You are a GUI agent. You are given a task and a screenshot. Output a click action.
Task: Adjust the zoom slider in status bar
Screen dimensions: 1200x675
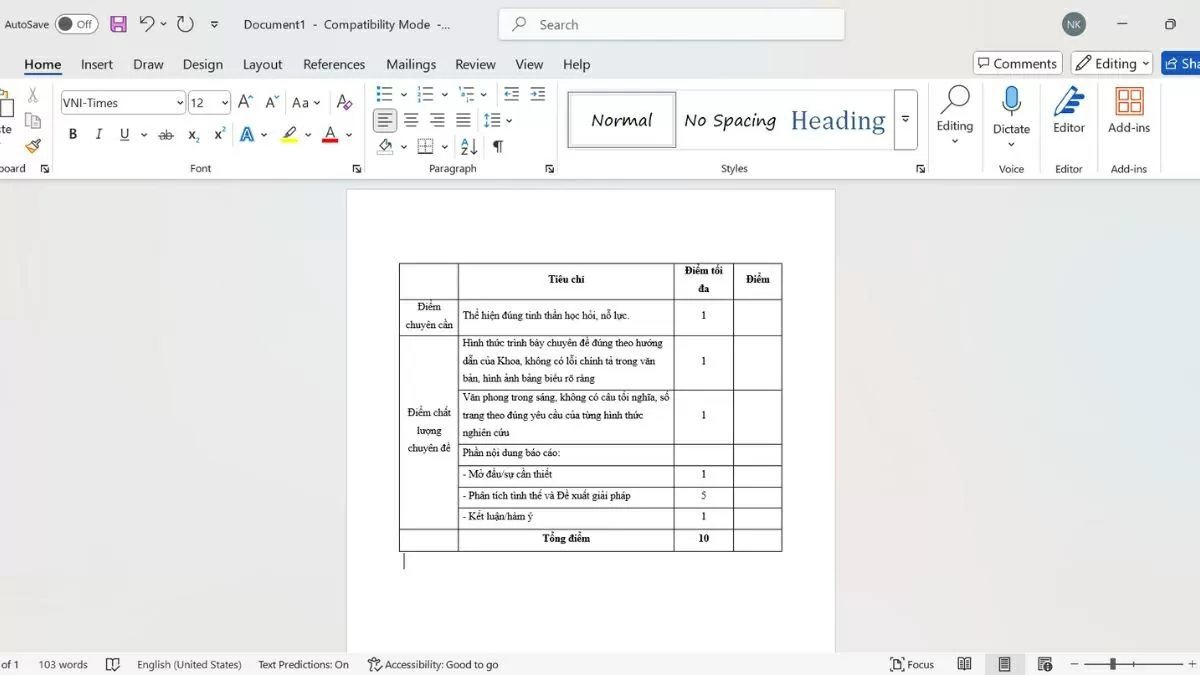(1112, 664)
